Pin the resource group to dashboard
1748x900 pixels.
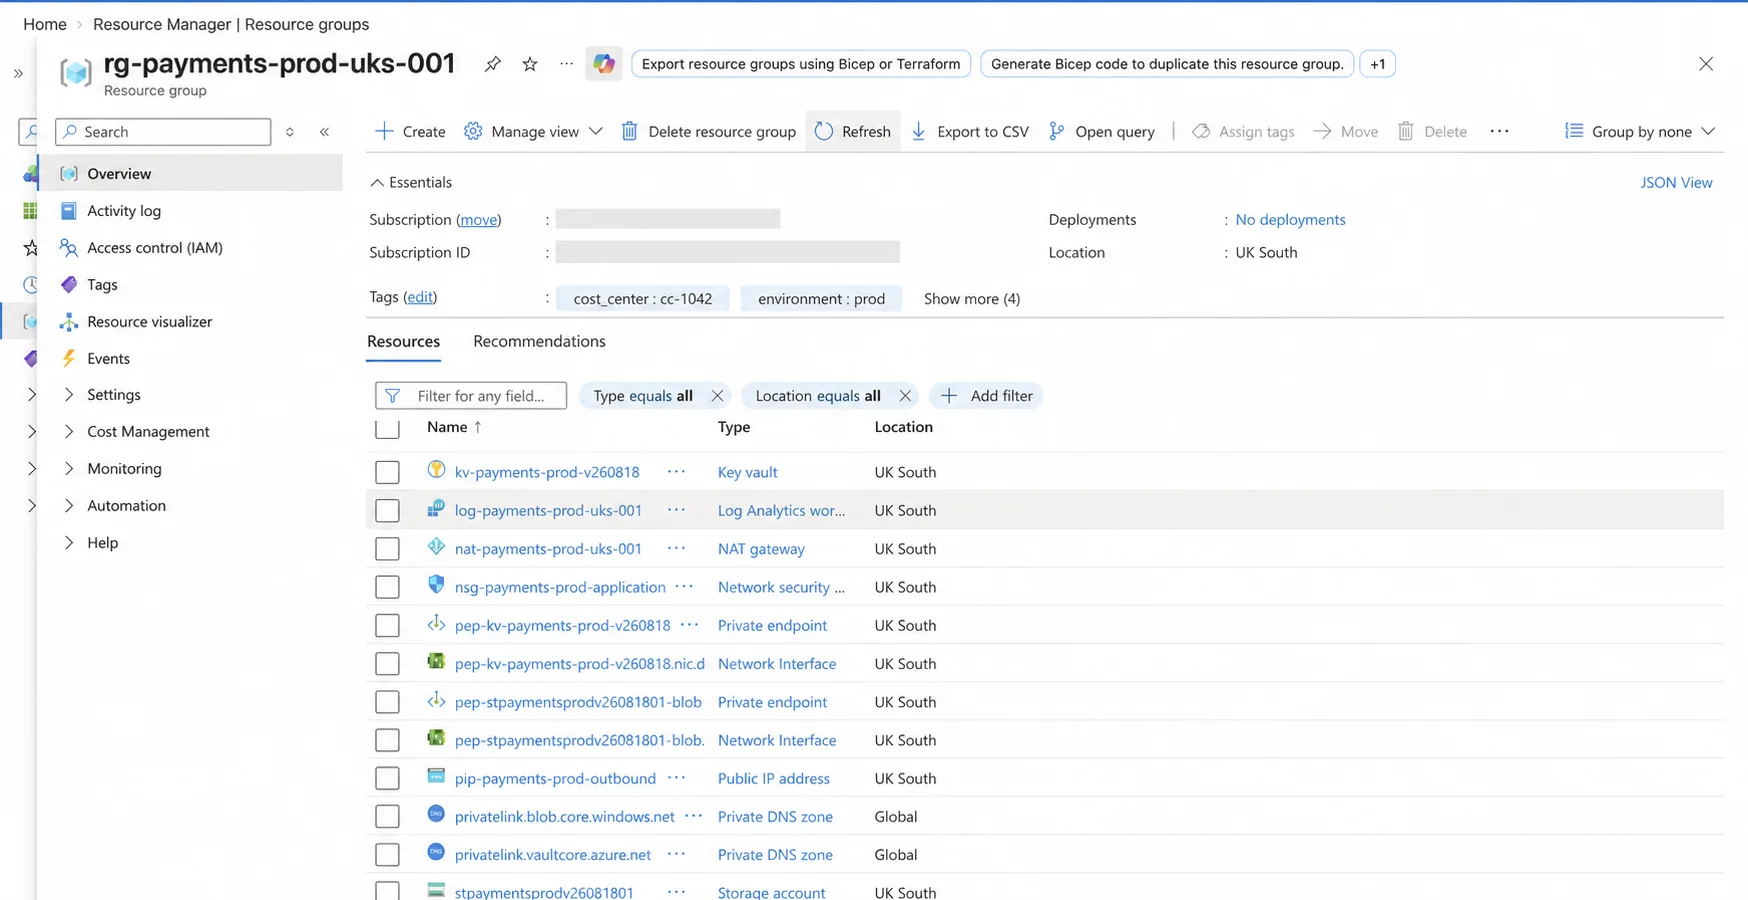tap(492, 64)
